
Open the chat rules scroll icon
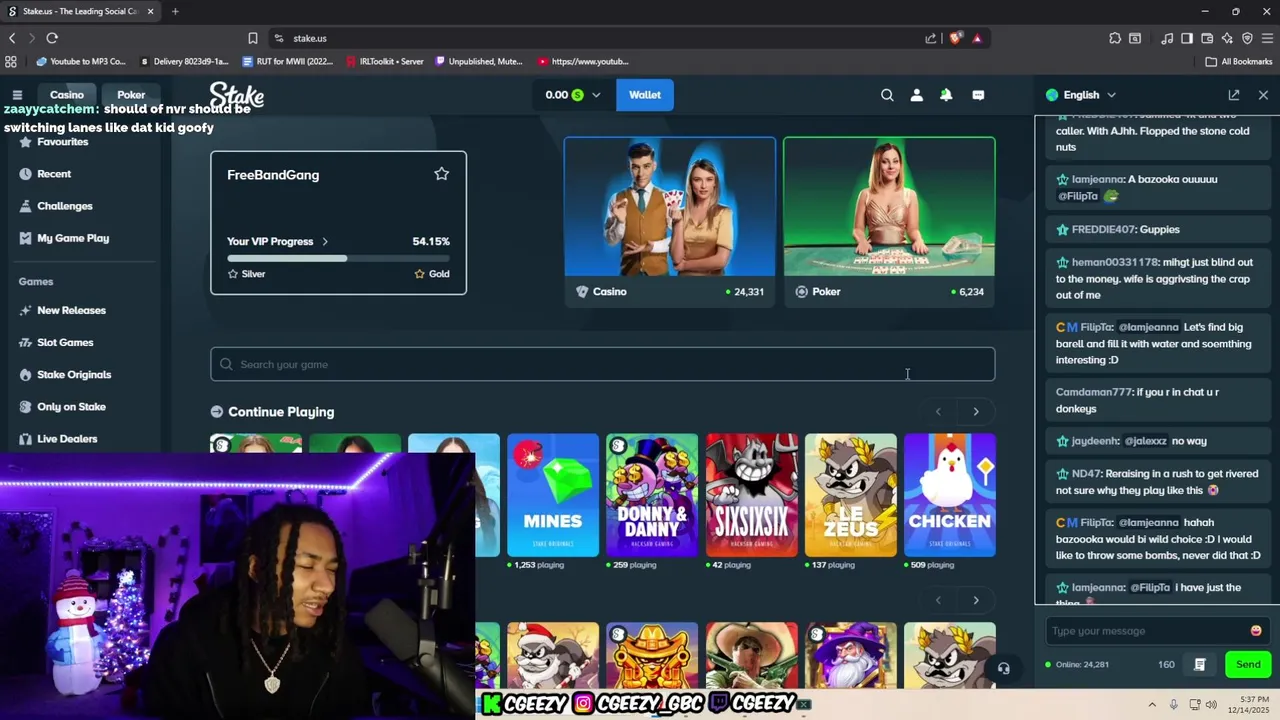1200,665
